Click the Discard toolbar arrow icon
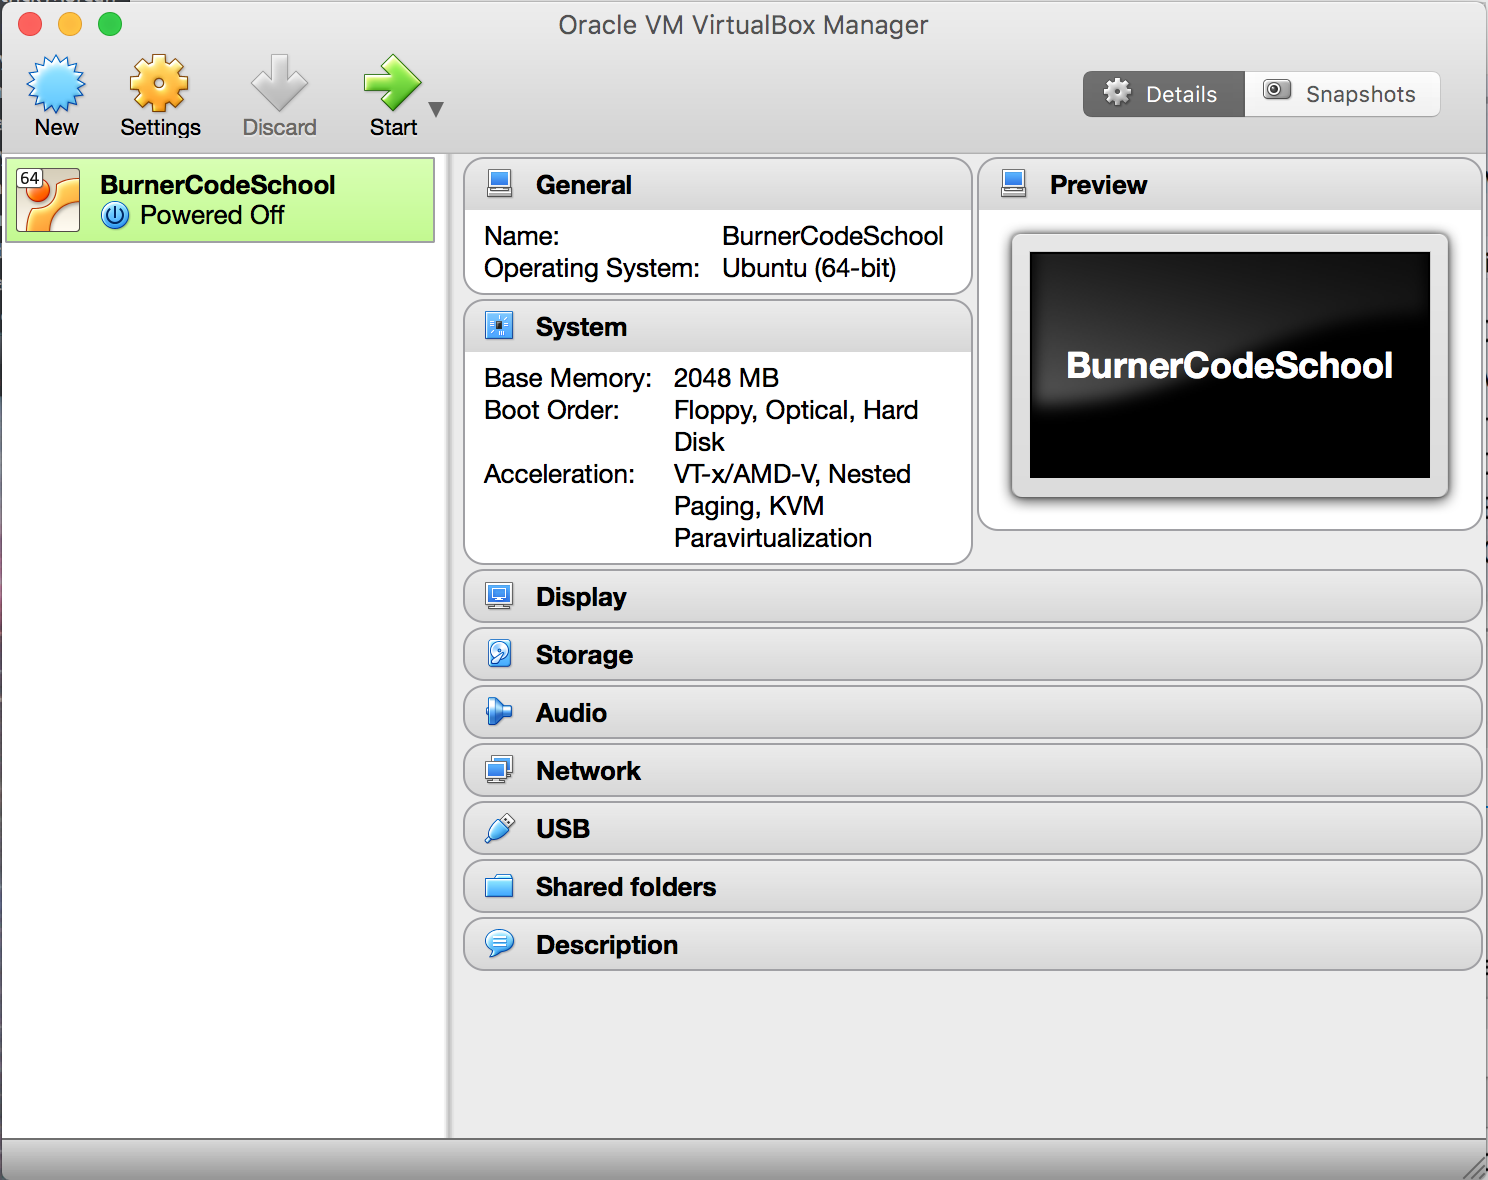The image size is (1488, 1180). [x=279, y=83]
